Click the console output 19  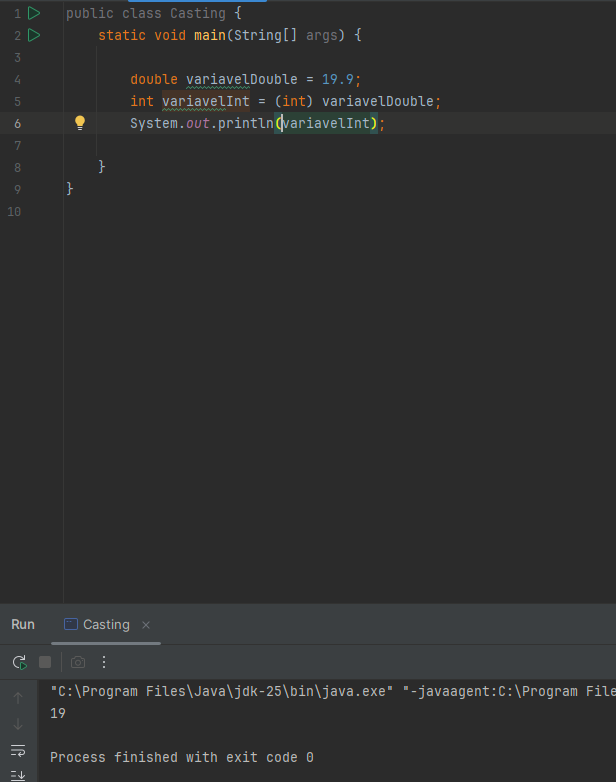58,713
